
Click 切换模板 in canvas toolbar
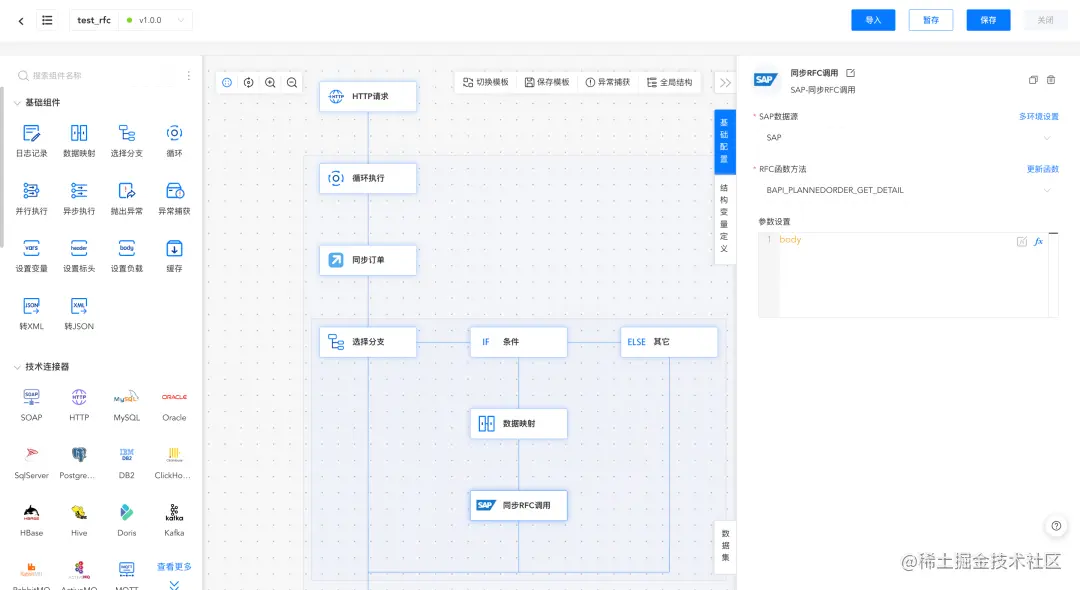[x=486, y=83]
